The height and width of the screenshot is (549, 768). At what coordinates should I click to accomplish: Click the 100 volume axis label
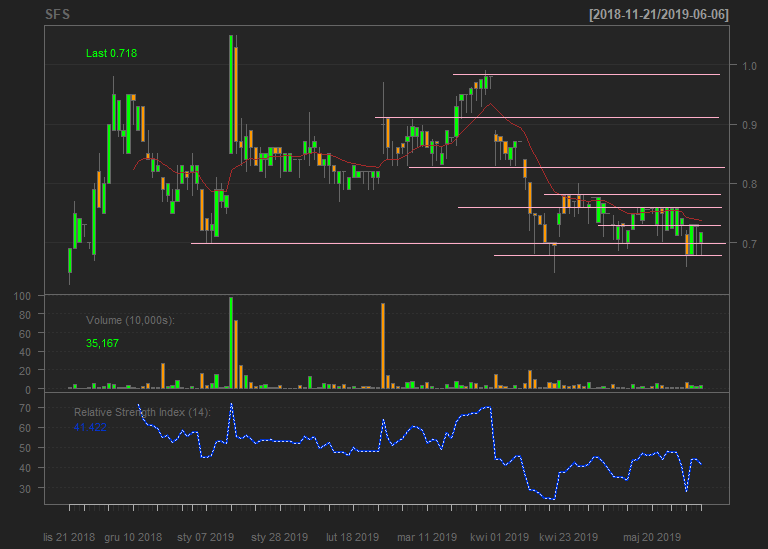pos(22,296)
